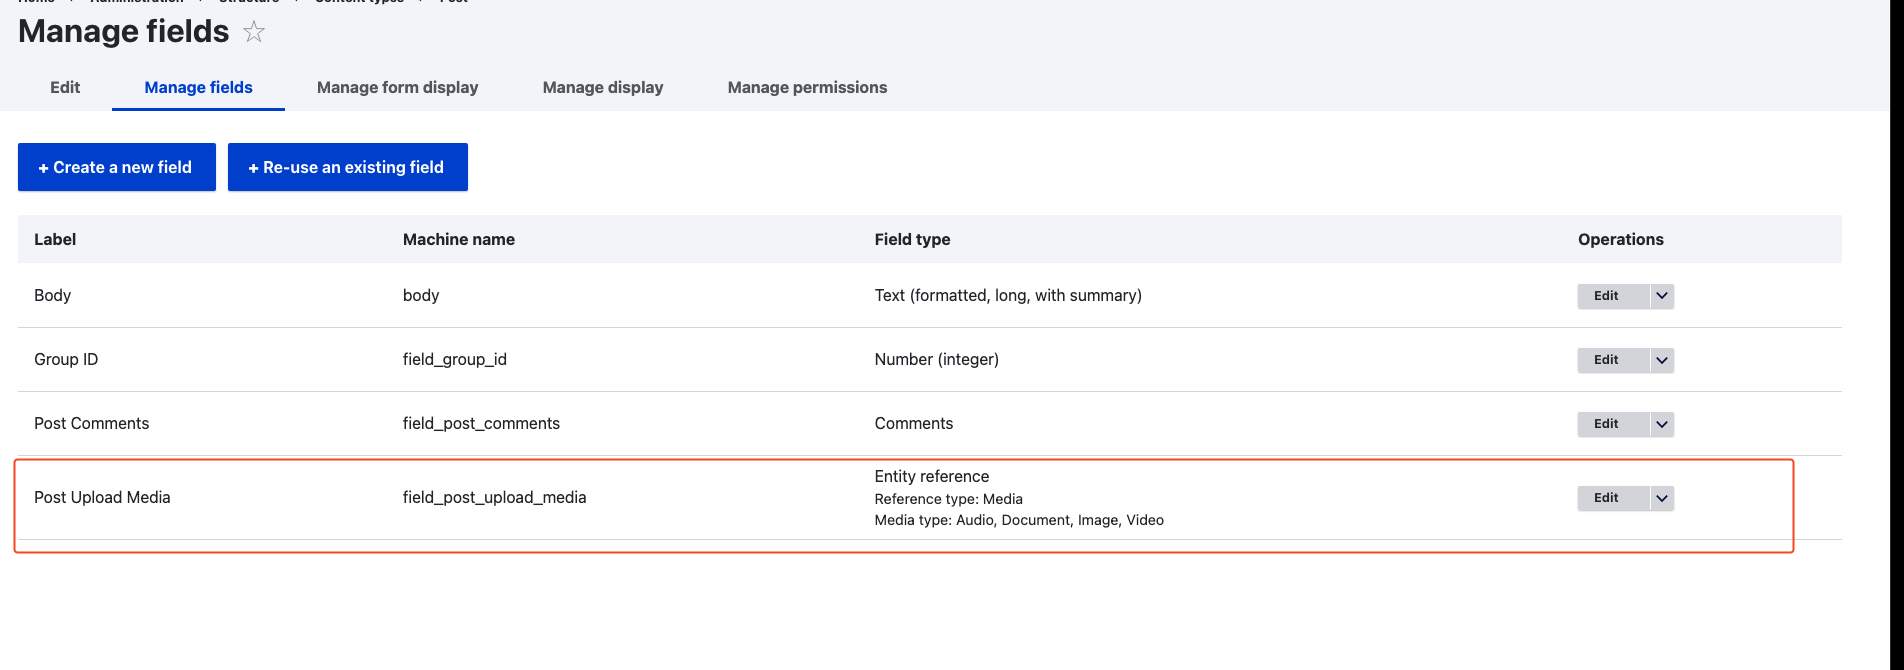Click Re-use an existing field button
This screenshot has height=670, width=1904.
point(348,167)
